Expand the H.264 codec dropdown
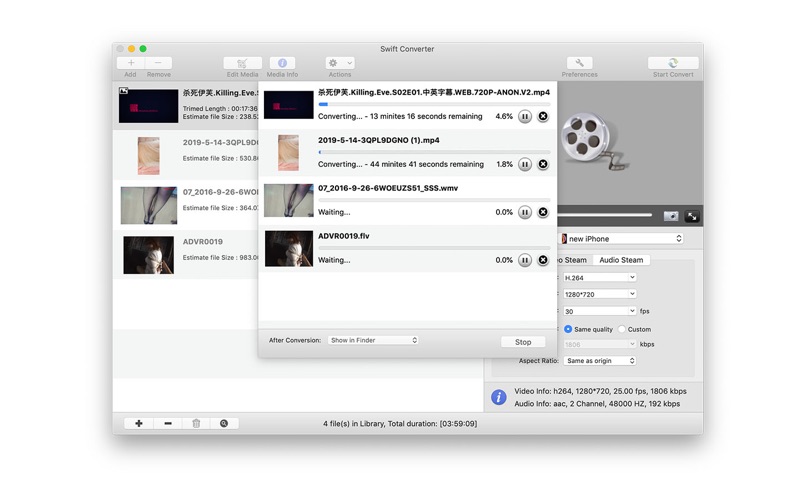Viewport: 800px width, 500px height. [x=598, y=277]
